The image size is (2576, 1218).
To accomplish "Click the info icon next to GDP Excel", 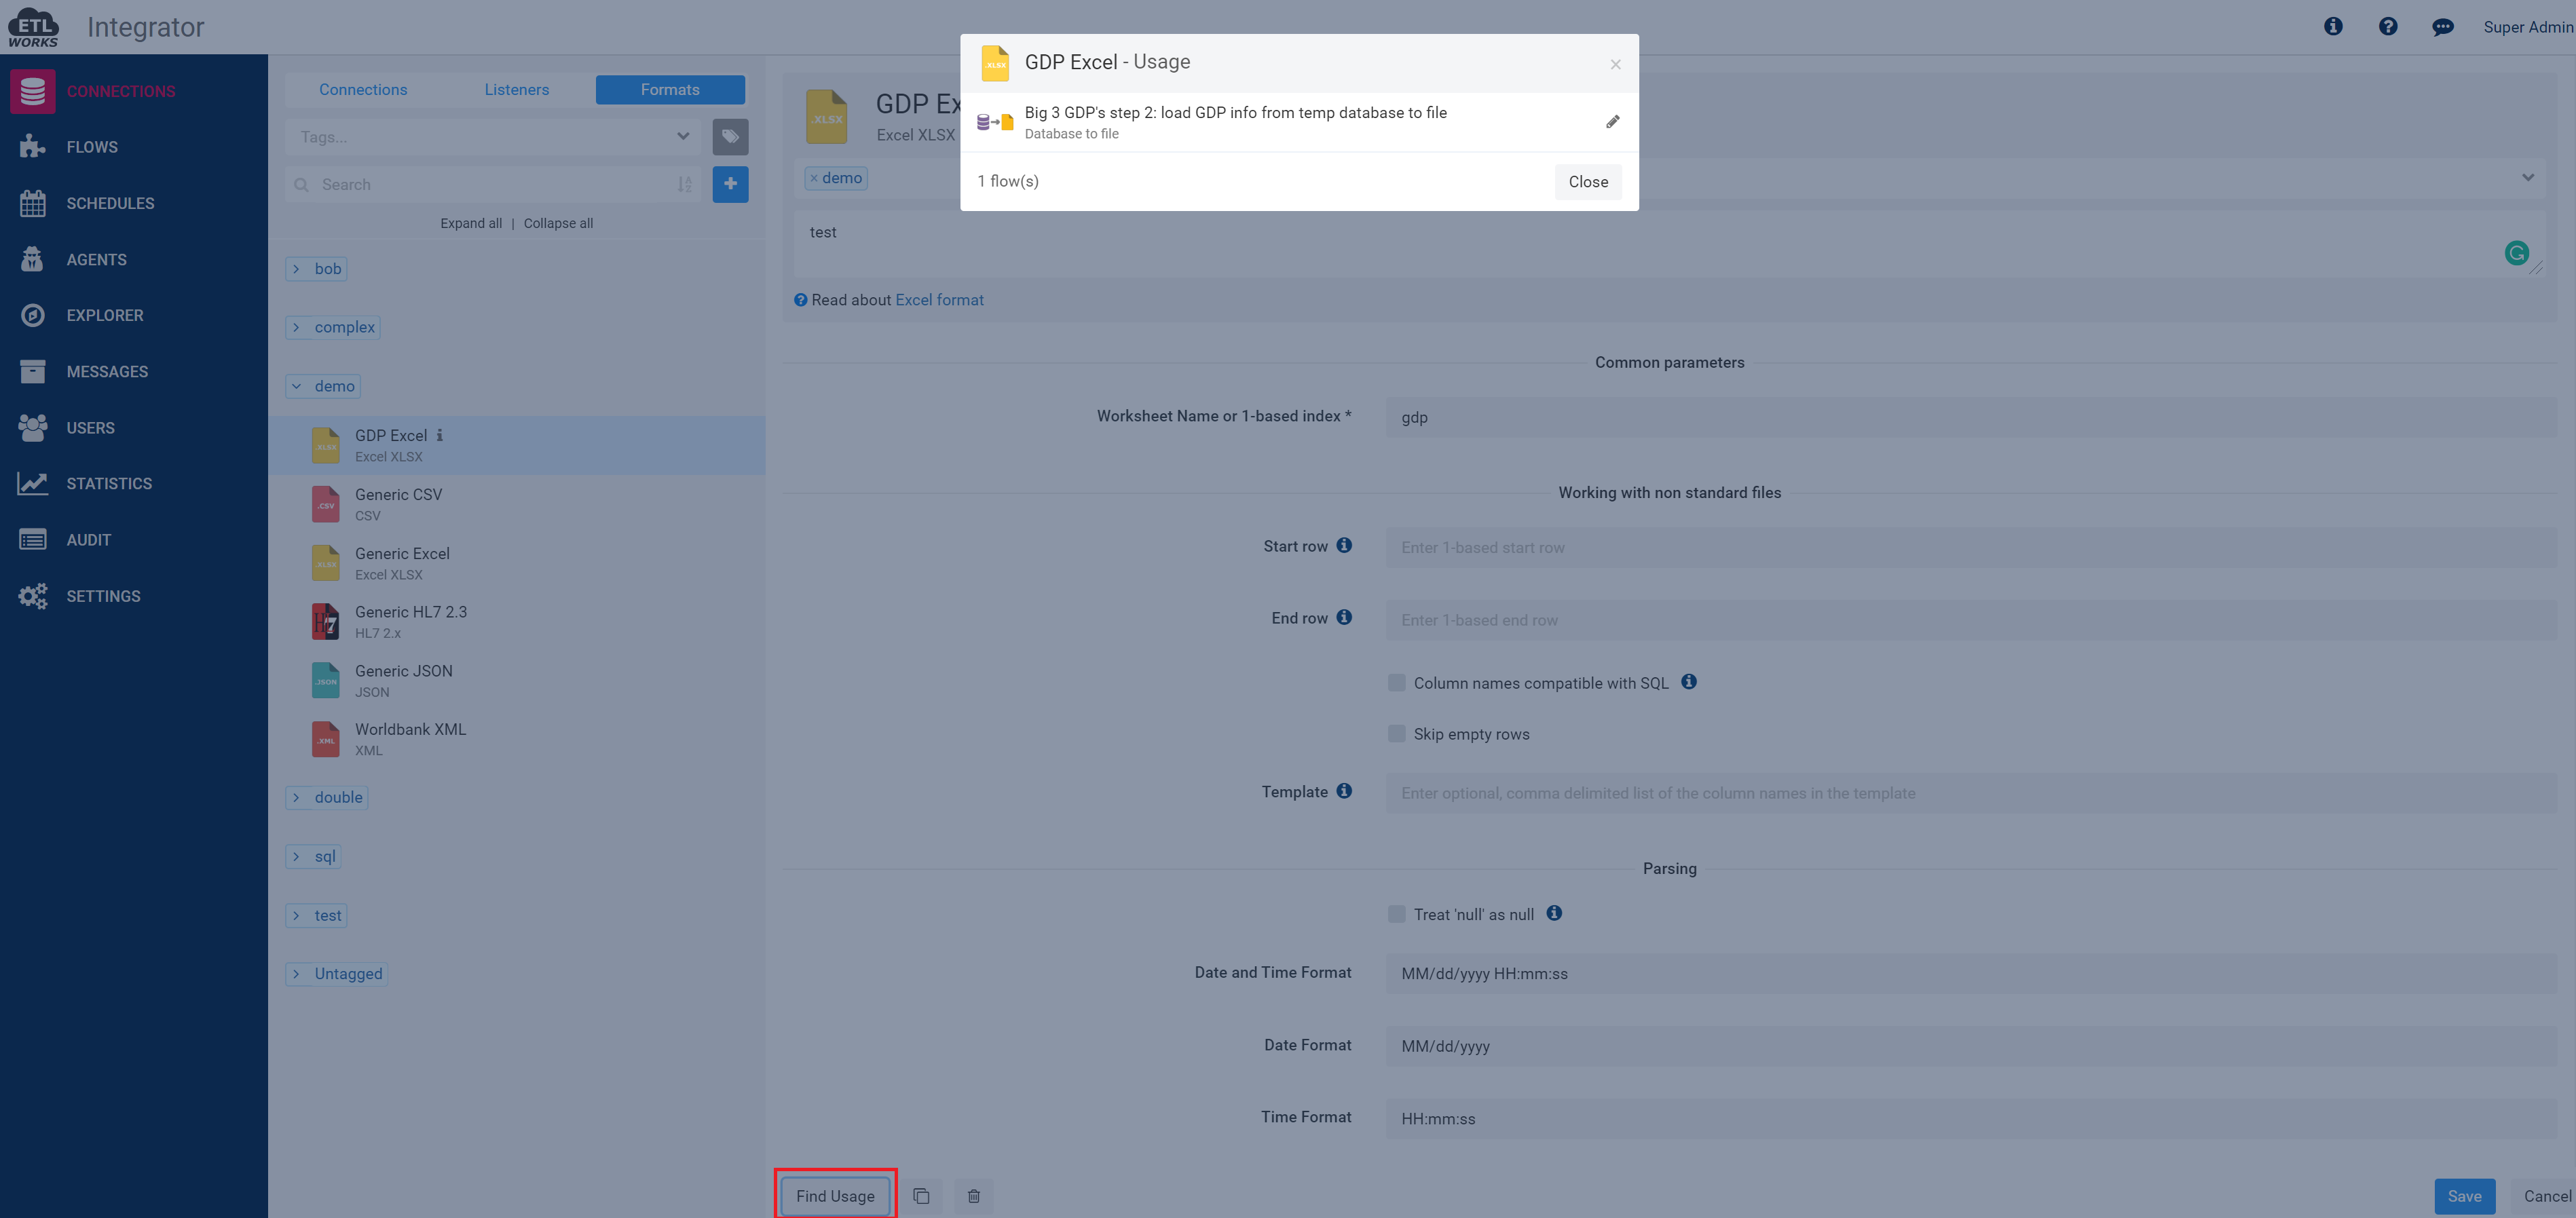I will 439,435.
